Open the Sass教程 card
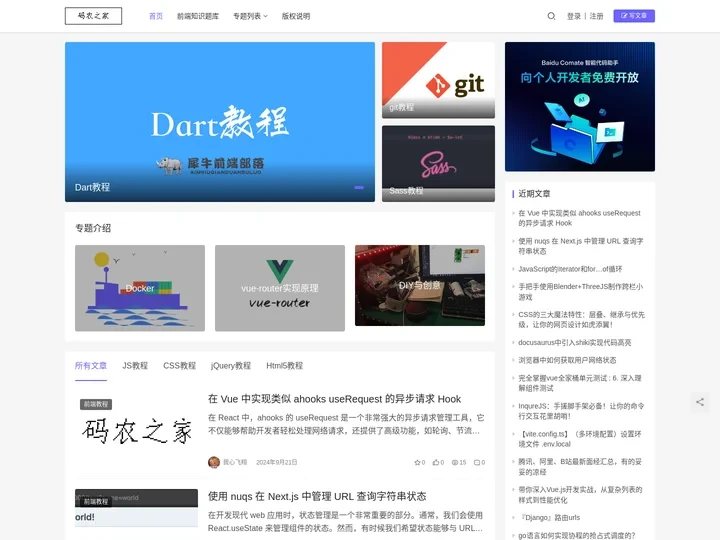The width and height of the screenshot is (720, 540). [x=438, y=163]
